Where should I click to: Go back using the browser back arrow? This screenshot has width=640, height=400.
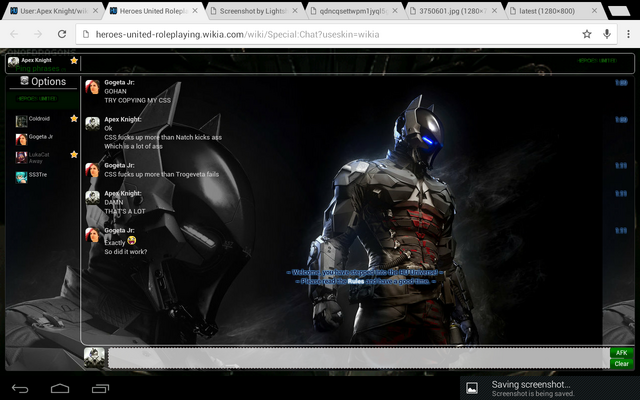14,34
